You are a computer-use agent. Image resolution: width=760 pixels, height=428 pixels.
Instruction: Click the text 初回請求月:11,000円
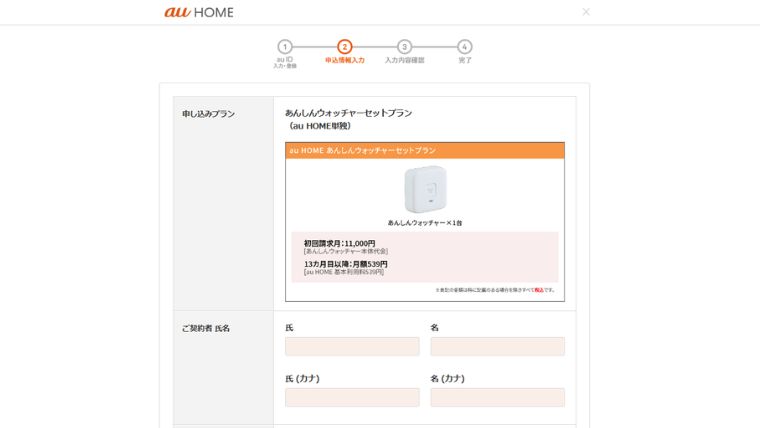point(339,243)
